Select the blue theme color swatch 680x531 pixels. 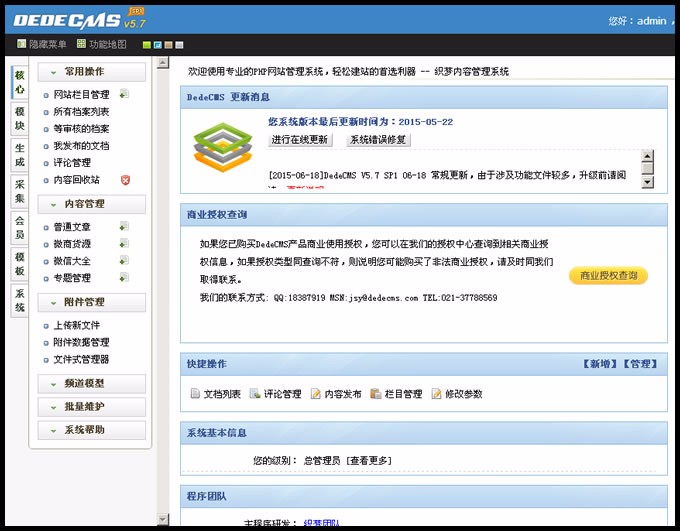[x=158, y=45]
